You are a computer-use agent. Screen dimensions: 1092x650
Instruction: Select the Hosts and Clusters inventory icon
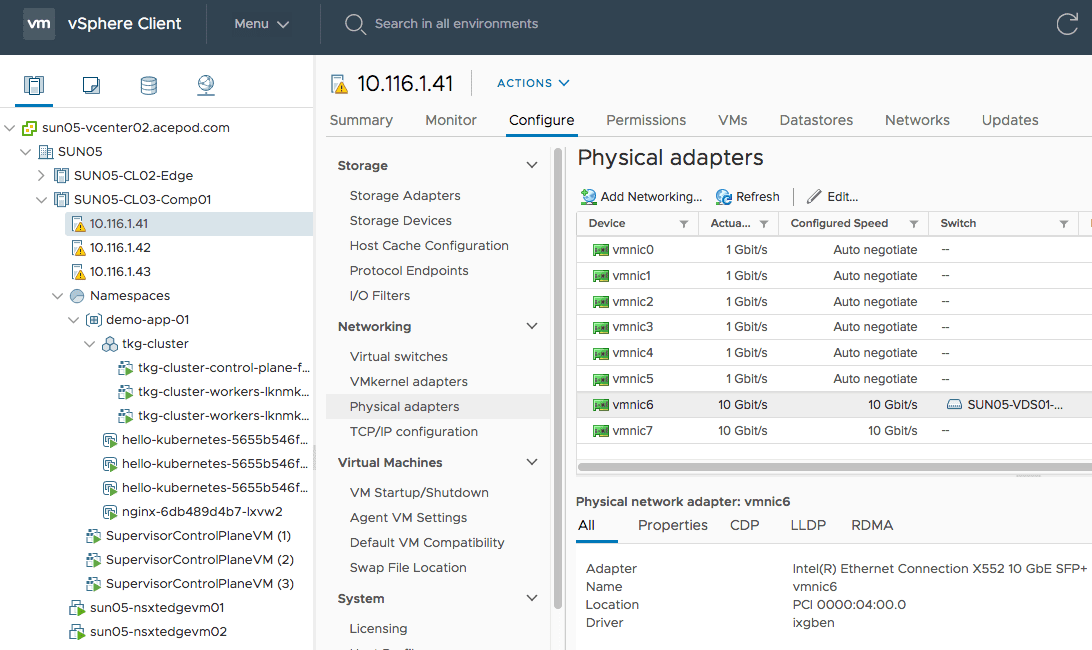pos(34,86)
